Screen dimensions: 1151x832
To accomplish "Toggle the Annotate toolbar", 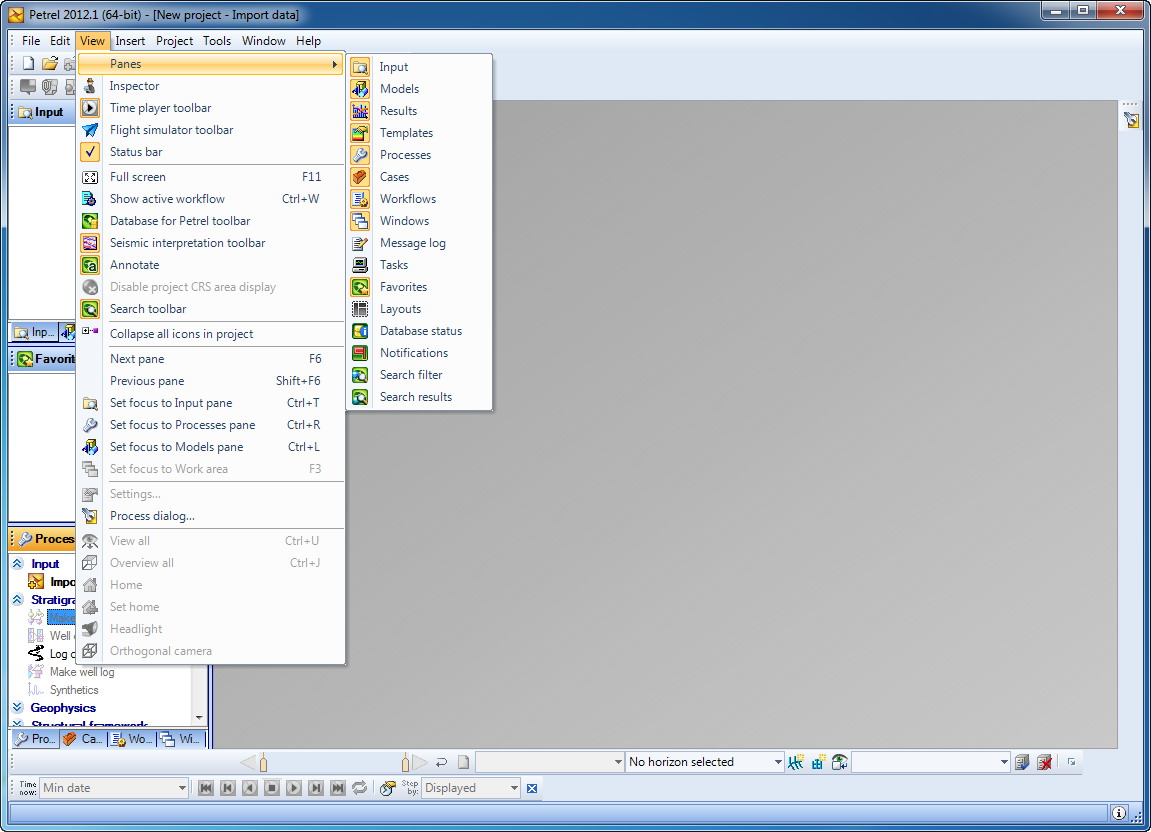I will pyautogui.click(x=211, y=265).
